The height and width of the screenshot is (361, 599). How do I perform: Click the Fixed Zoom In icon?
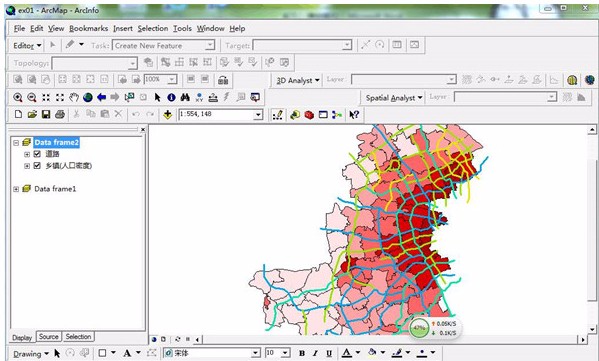coord(46,97)
